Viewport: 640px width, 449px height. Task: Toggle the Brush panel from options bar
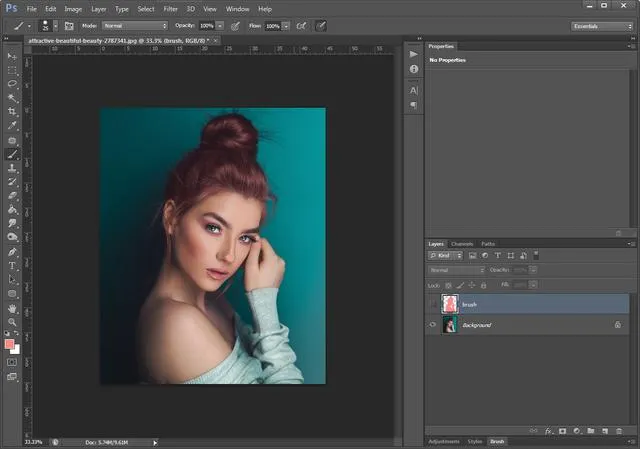[x=69, y=26]
